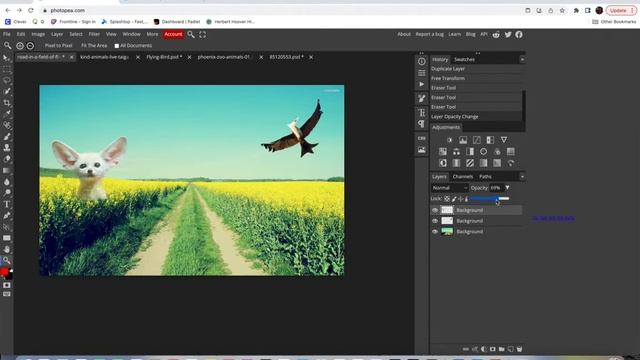Click Chrome's Update button

click(x=620, y=10)
